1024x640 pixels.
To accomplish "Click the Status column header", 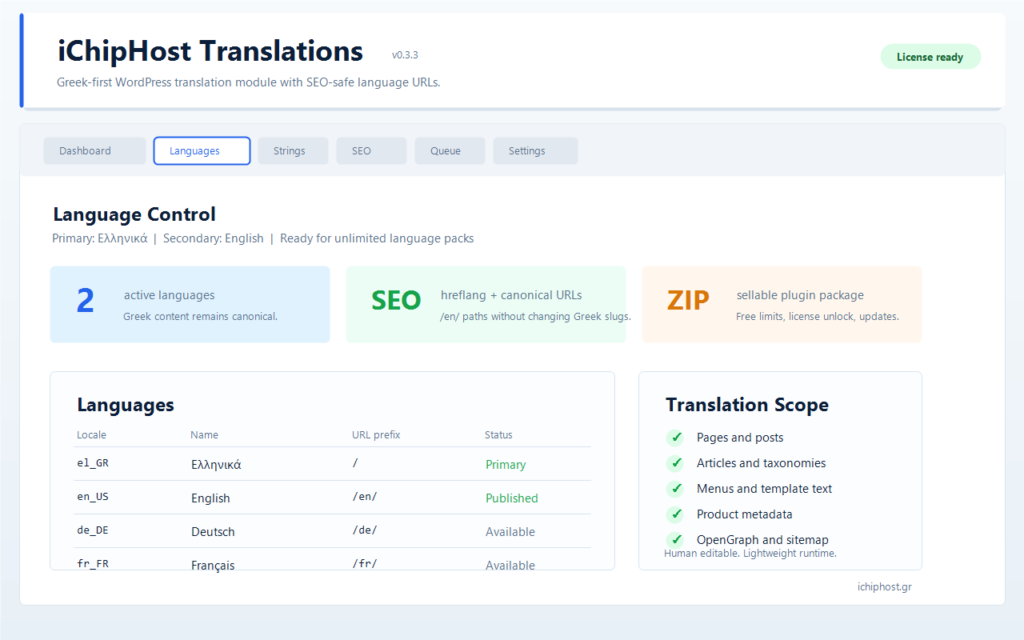I will click(498, 435).
